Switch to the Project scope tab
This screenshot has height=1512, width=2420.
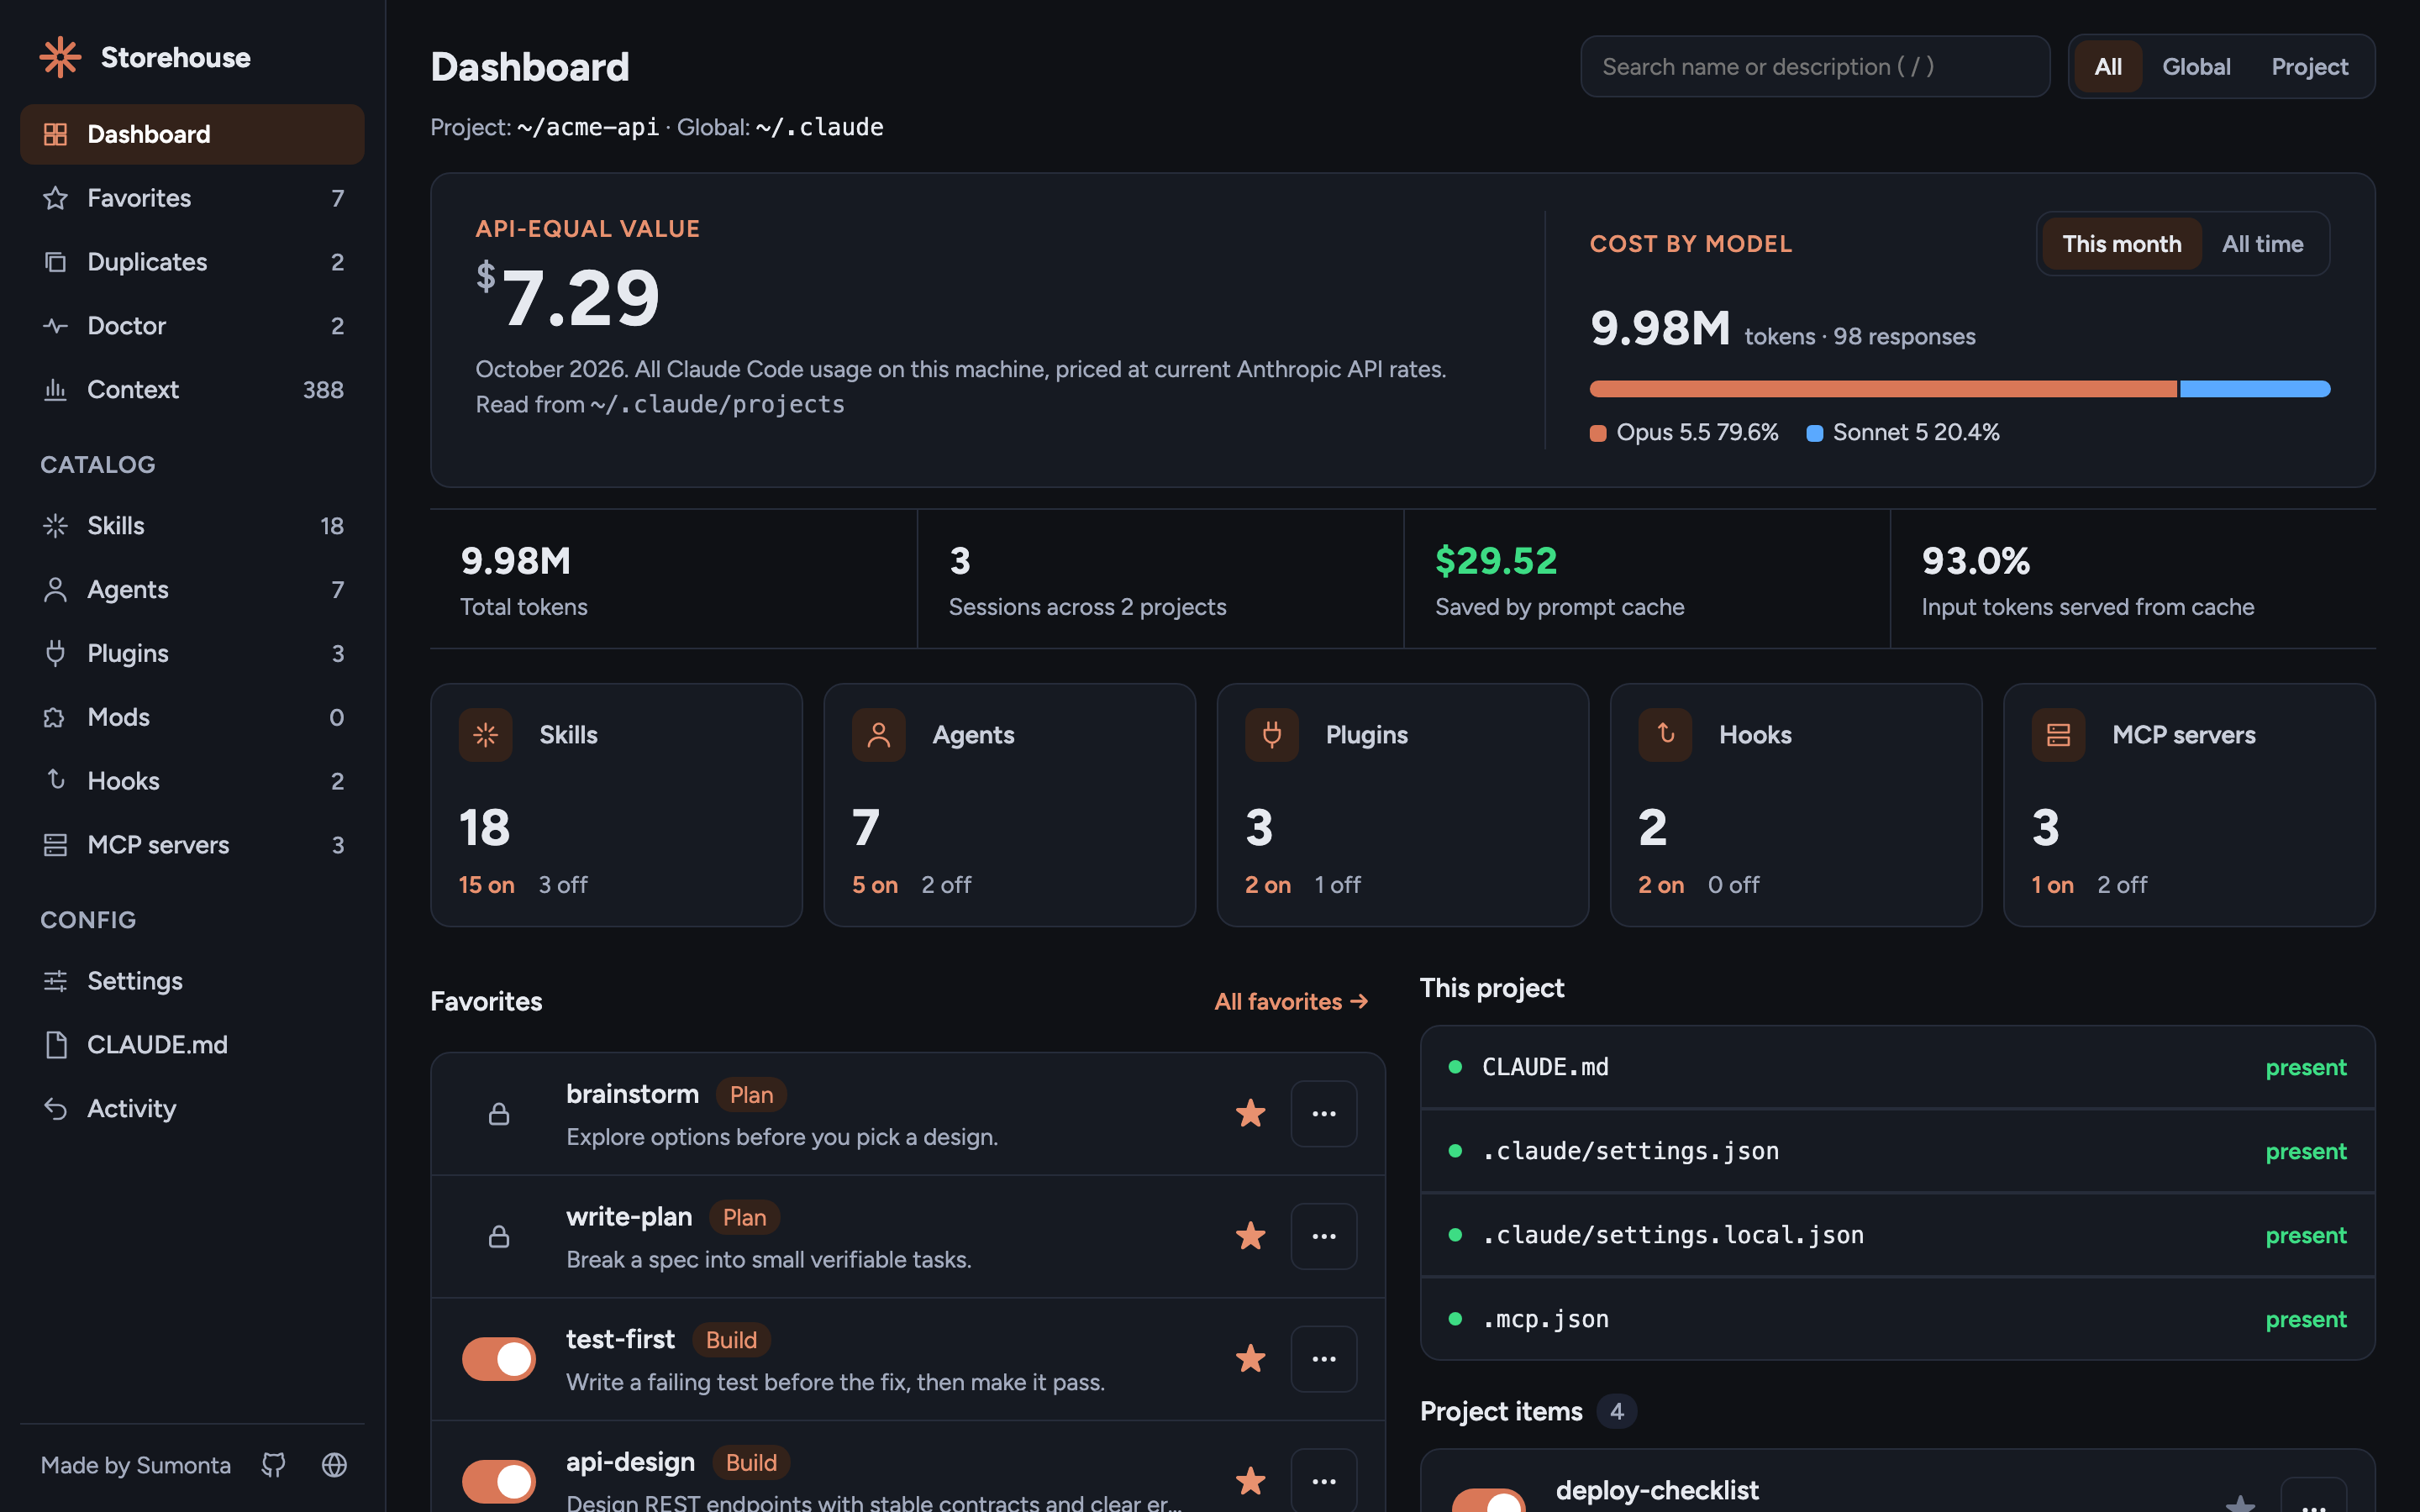tap(2309, 67)
